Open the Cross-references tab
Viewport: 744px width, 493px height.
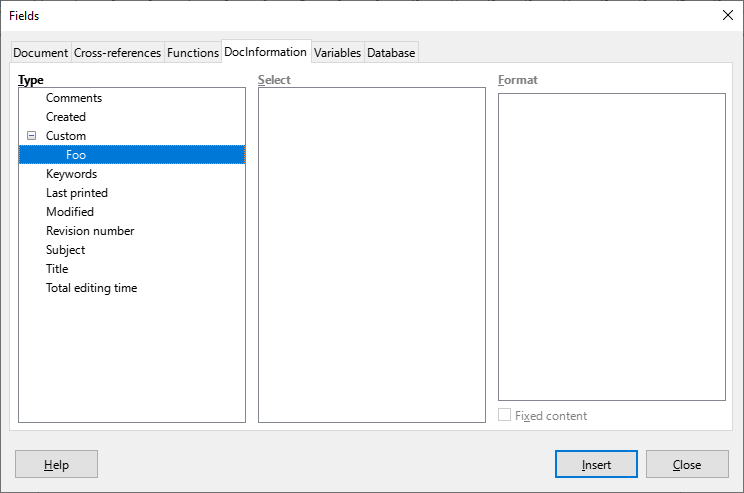coord(117,53)
